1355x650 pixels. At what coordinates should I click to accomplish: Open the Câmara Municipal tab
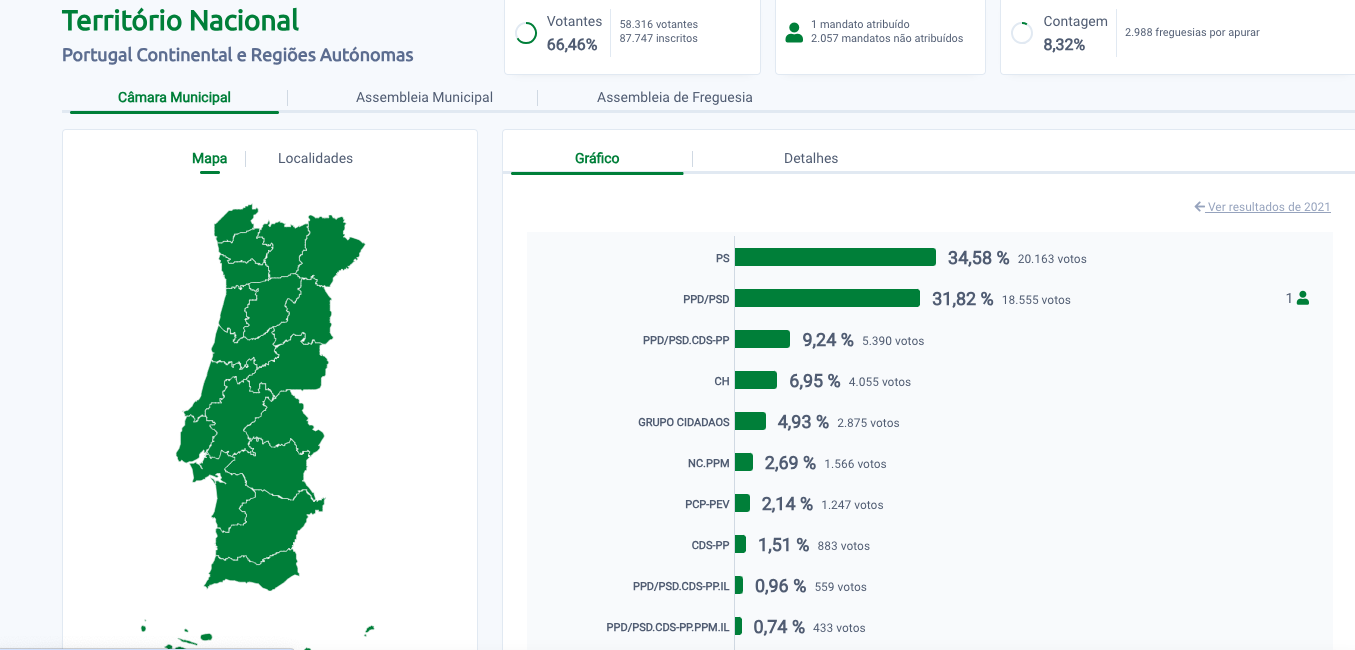coord(174,97)
